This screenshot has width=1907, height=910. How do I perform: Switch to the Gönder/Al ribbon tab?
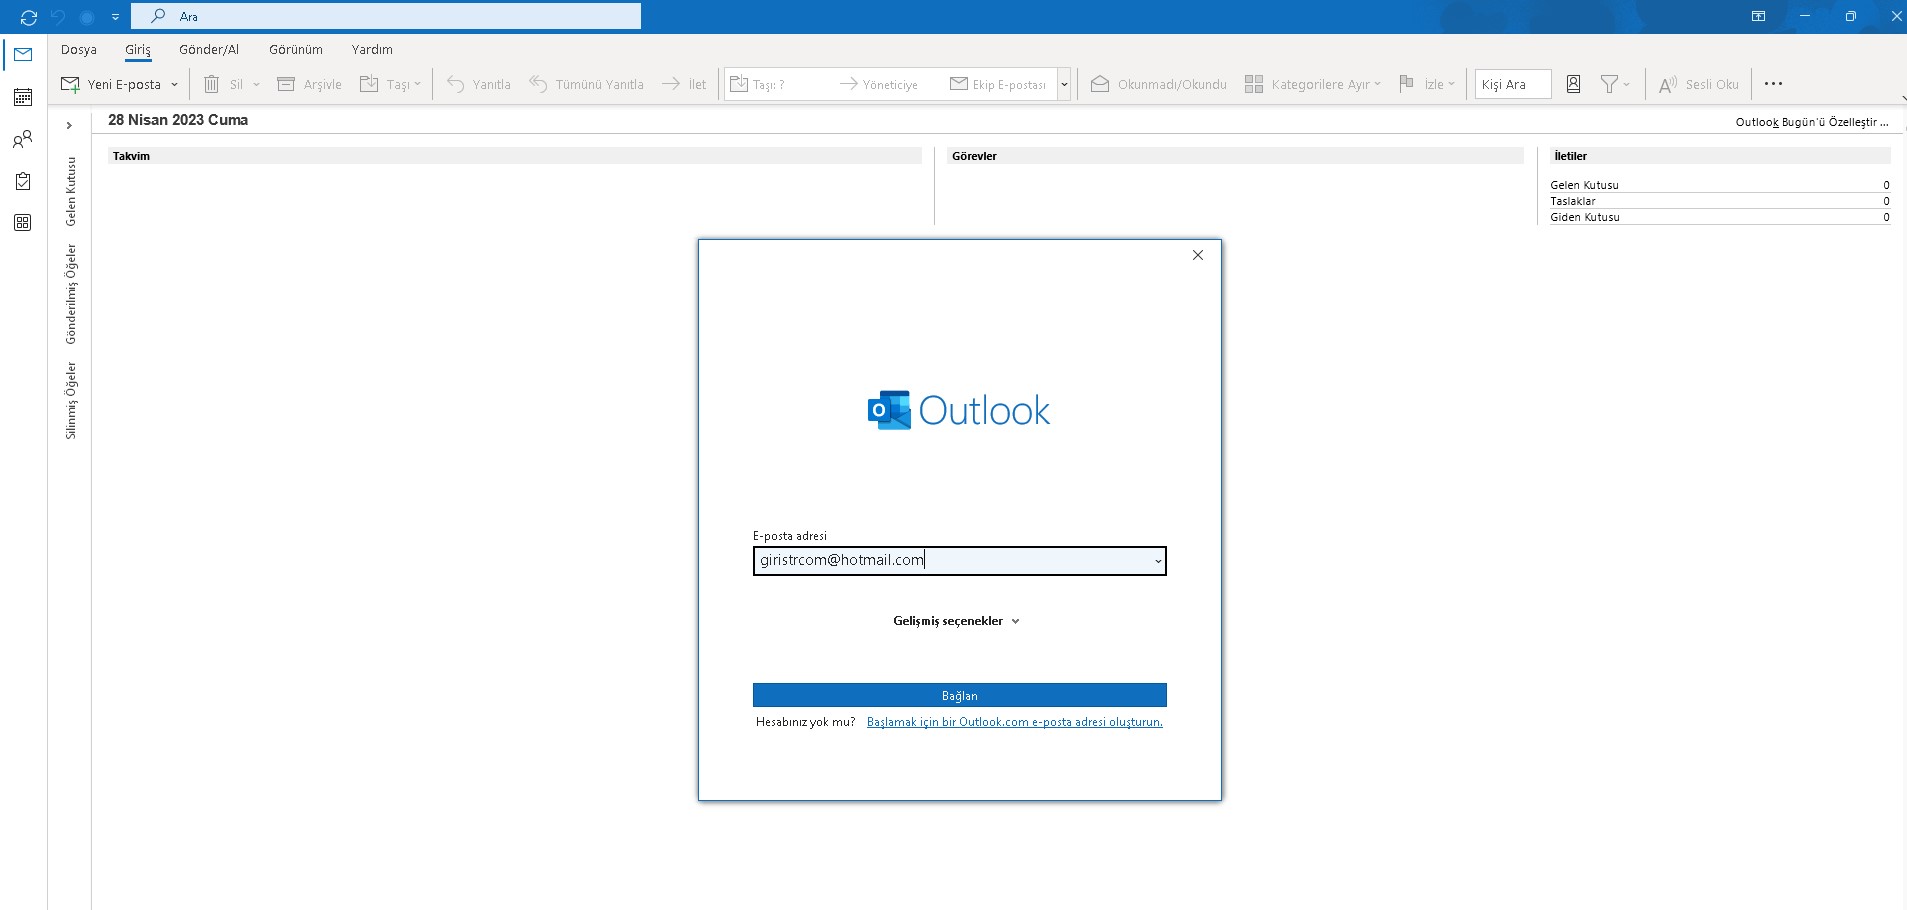coord(209,49)
